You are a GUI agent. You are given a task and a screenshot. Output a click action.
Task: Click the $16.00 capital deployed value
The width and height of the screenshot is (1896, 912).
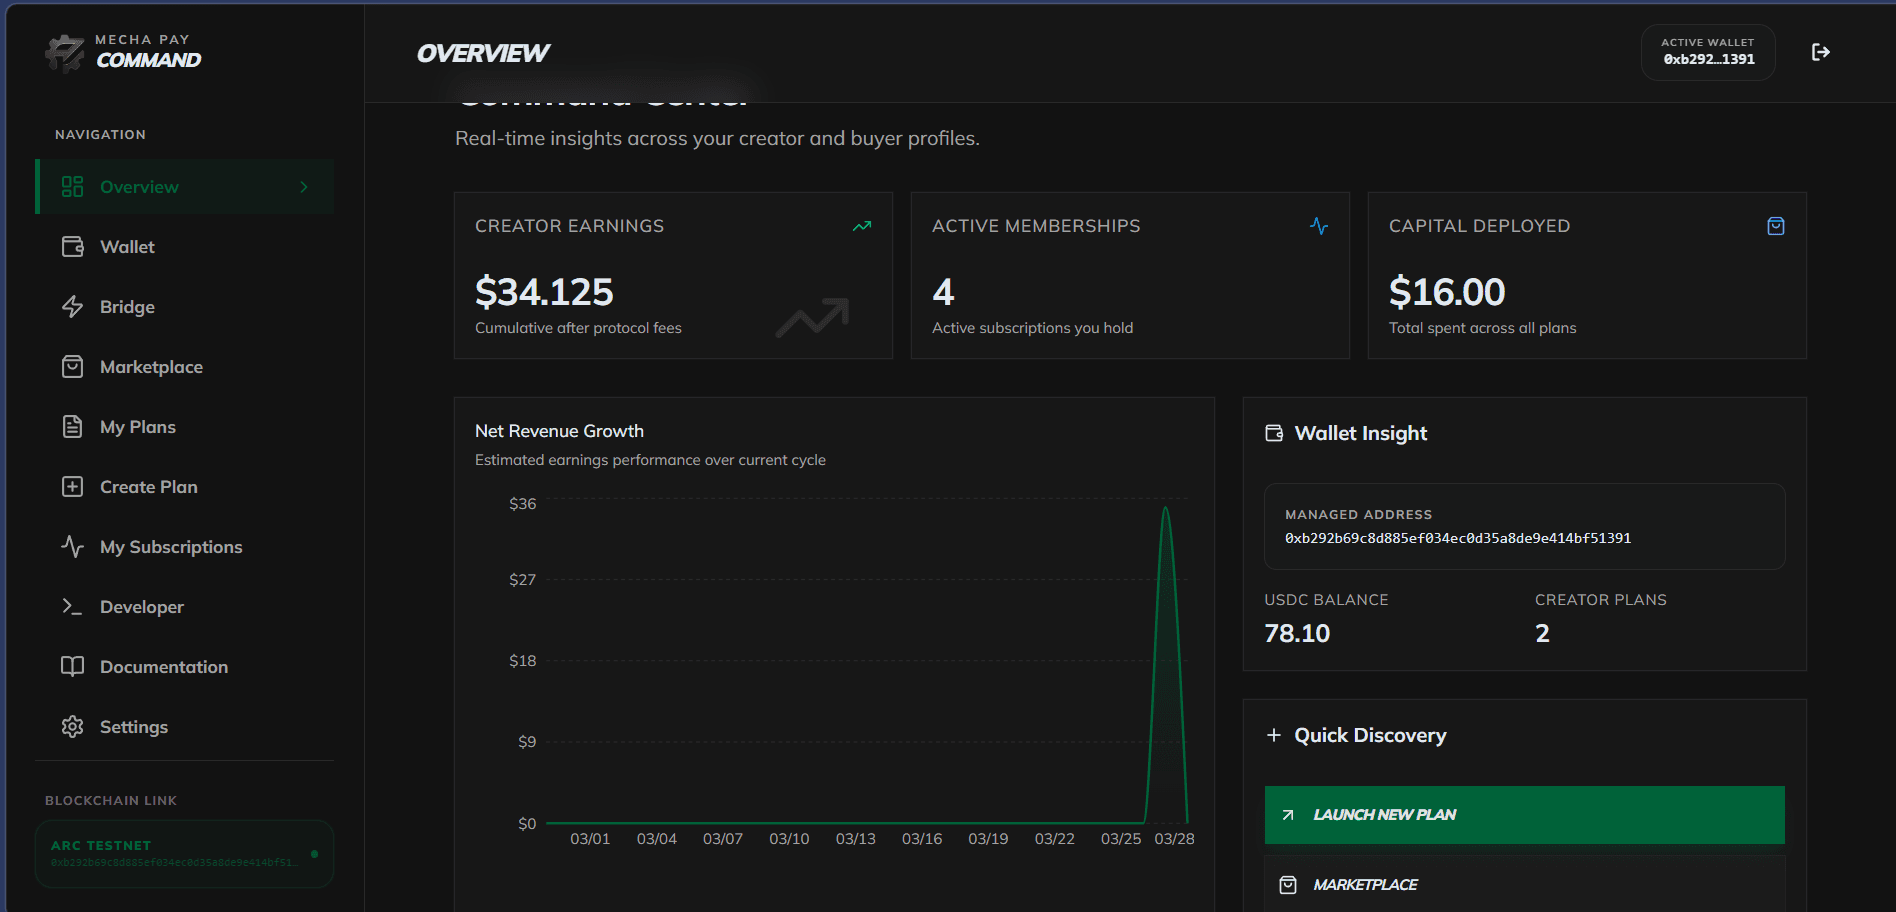[x=1447, y=292]
